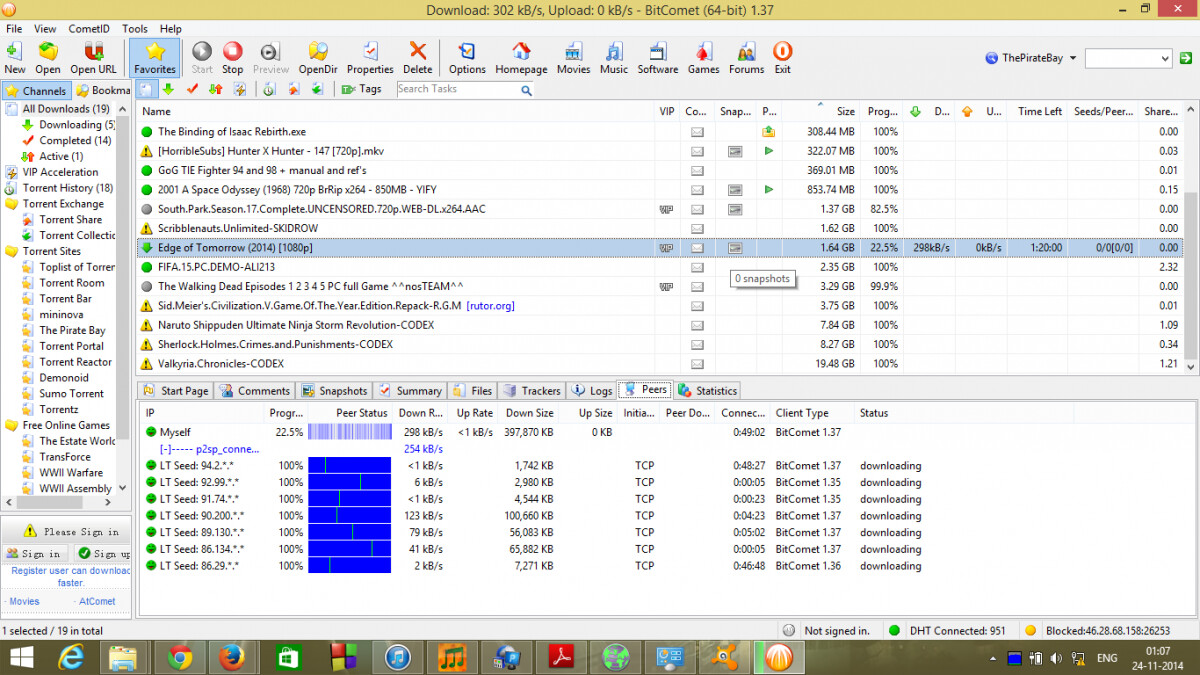Viewport: 1200px width, 675px height.
Task: Toggle the Tags filter button
Action: point(361,89)
